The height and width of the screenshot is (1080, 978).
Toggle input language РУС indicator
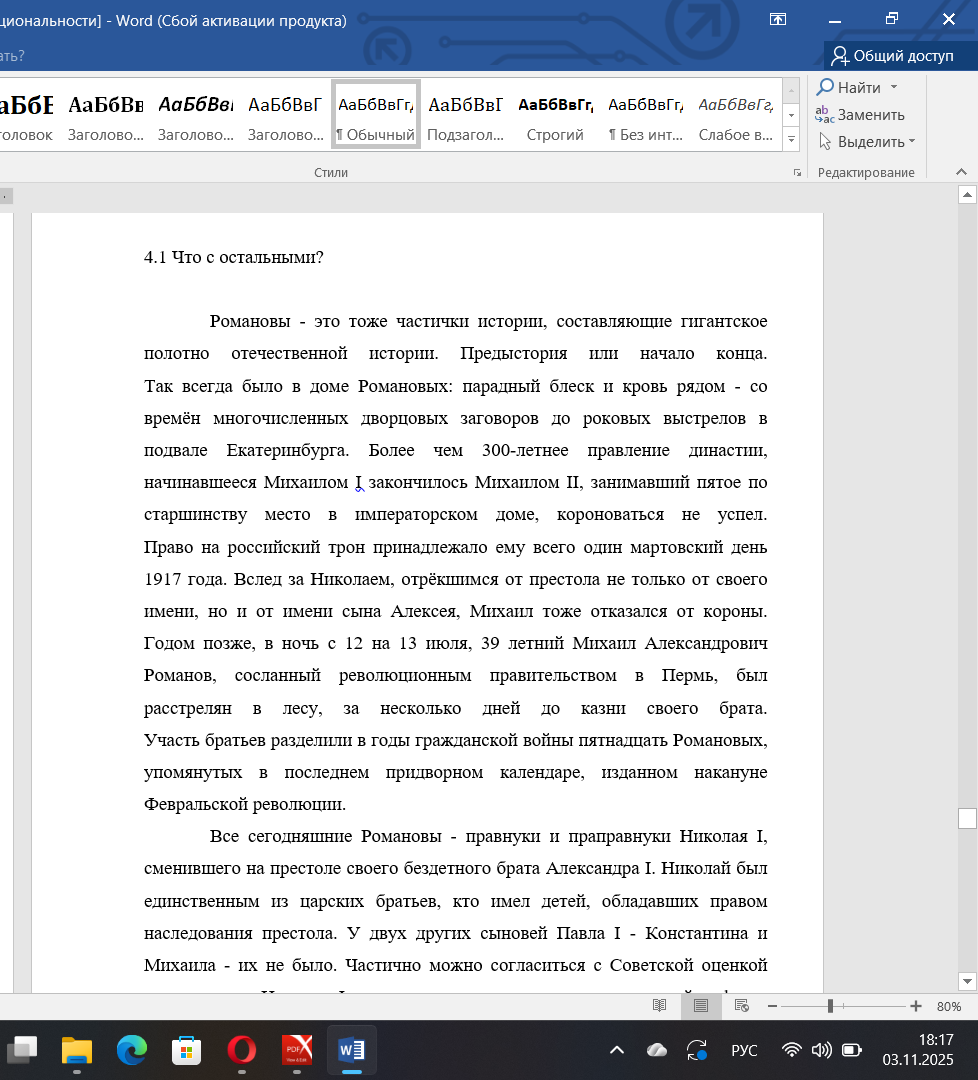(x=744, y=1050)
